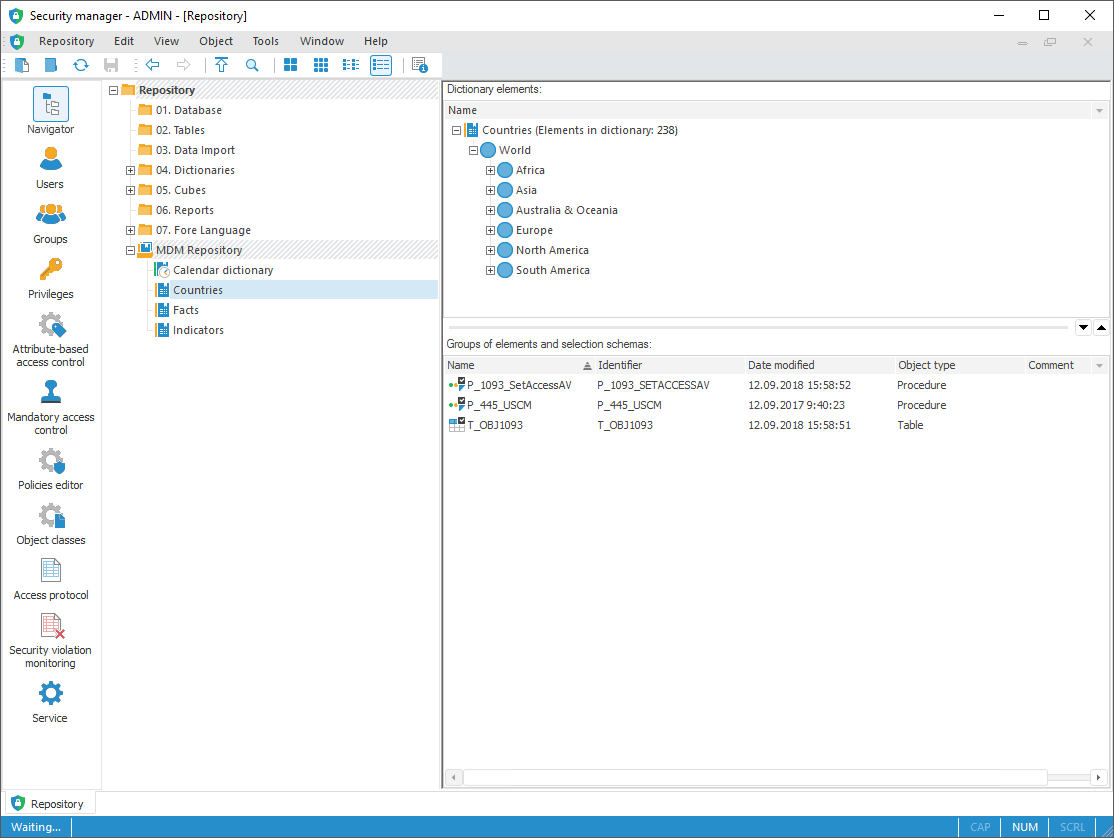The width and height of the screenshot is (1114, 838).
Task: Open the Access protocol section
Action: pos(50,577)
